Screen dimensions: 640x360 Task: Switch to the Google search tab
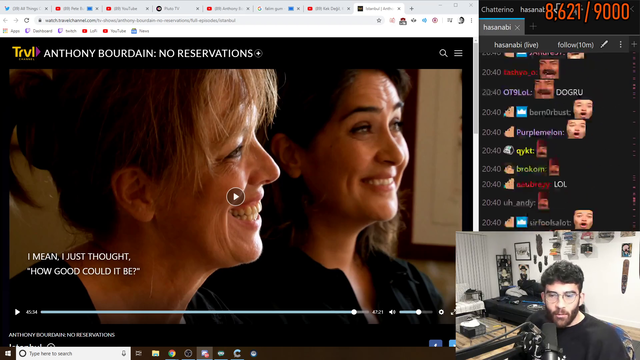pyautogui.click(x=278, y=9)
